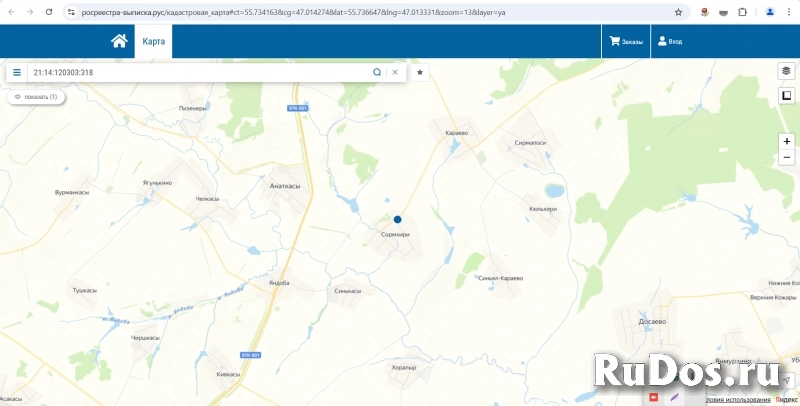The height and width of the screenshot is (406, 800).
Task: Go back with the browser back arrow
Action: pyautogui.click(x=11, y=12)
